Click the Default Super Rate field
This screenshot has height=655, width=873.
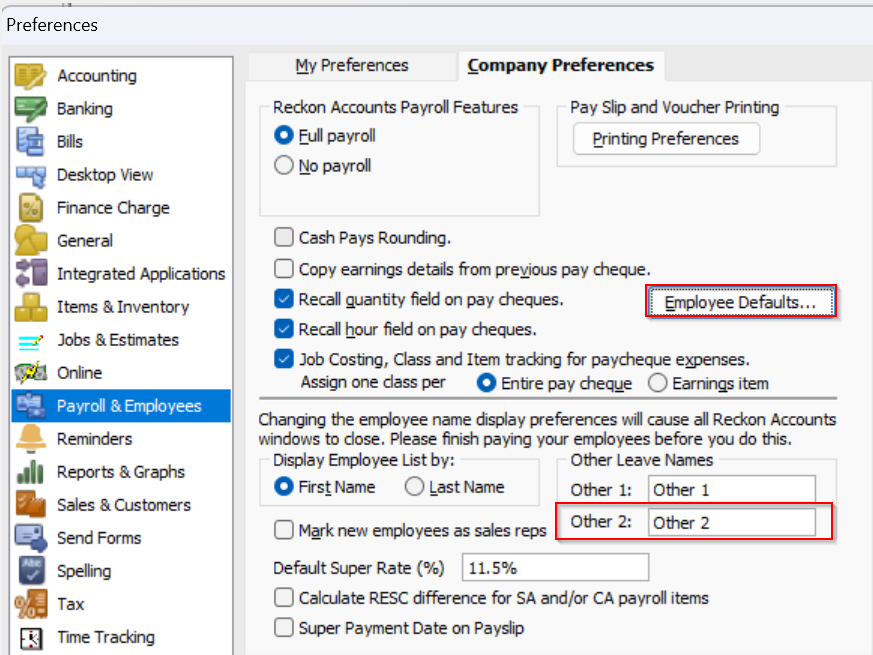point(555,568)
